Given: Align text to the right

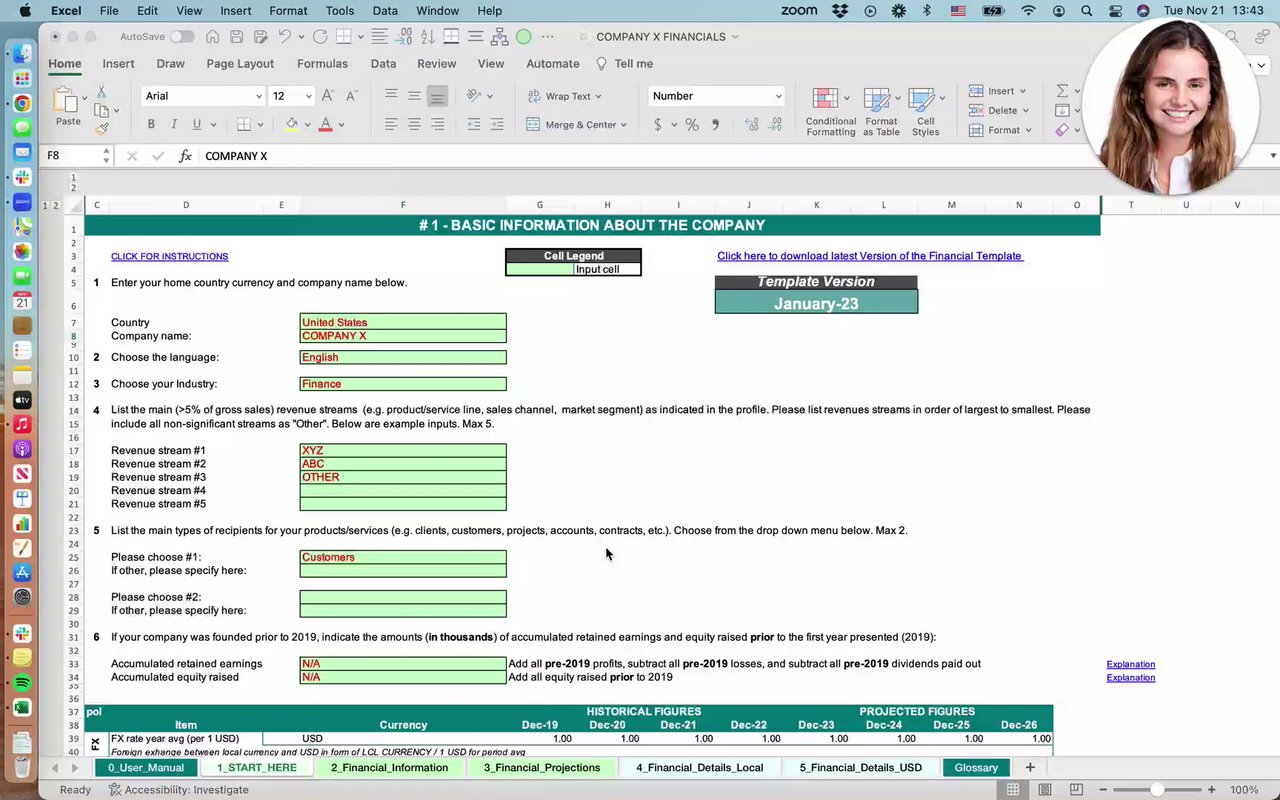Looking at the screenshot, I should click(437, 125).
